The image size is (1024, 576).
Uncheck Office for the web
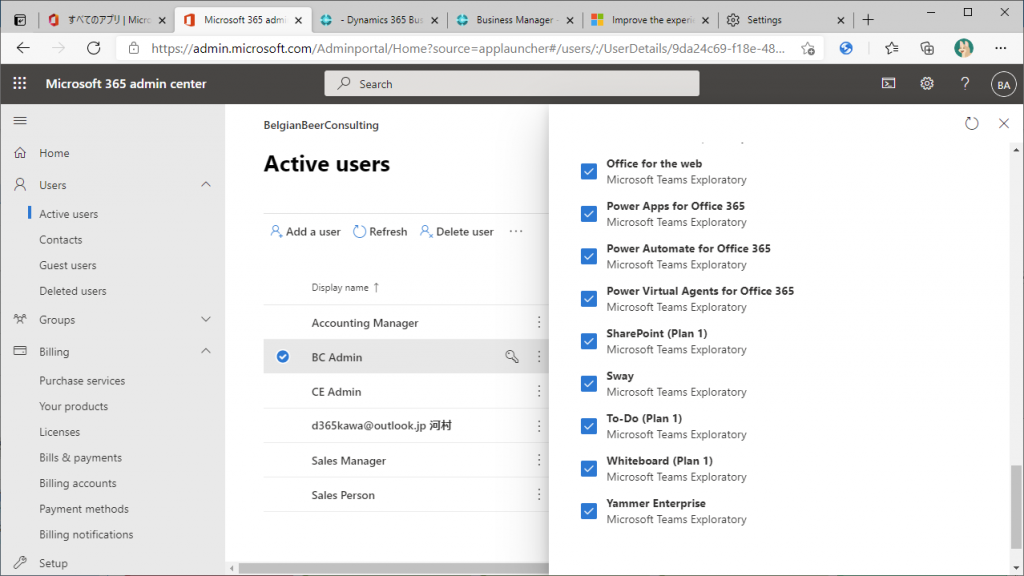click(588, 171)
